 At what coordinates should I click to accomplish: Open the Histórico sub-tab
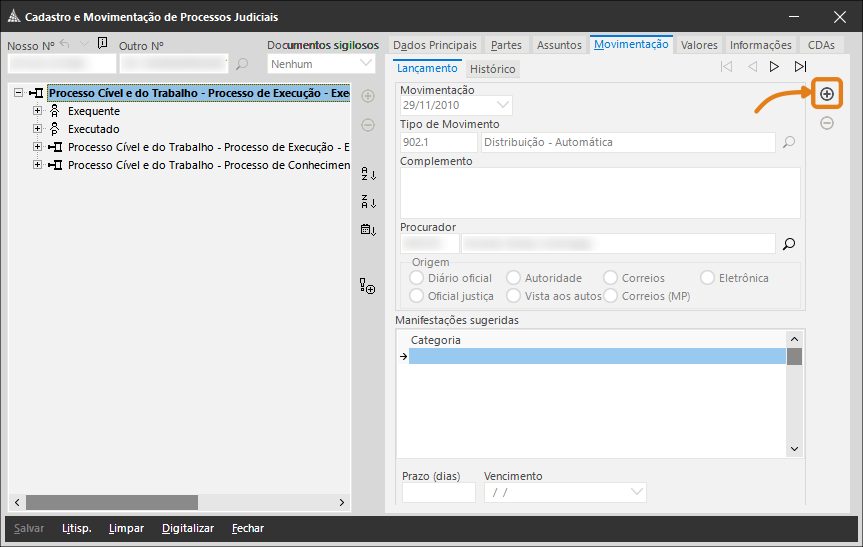[x=492, y=70]
